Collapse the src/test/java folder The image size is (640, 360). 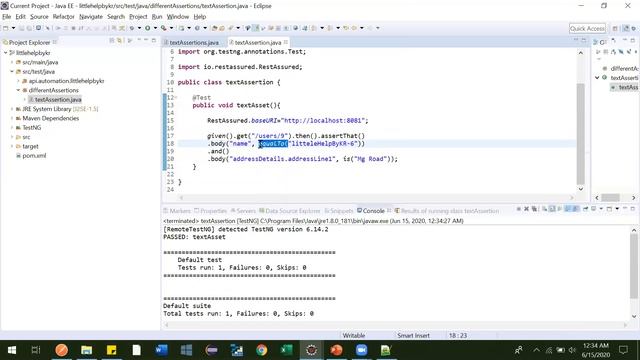tap(12, 72)
